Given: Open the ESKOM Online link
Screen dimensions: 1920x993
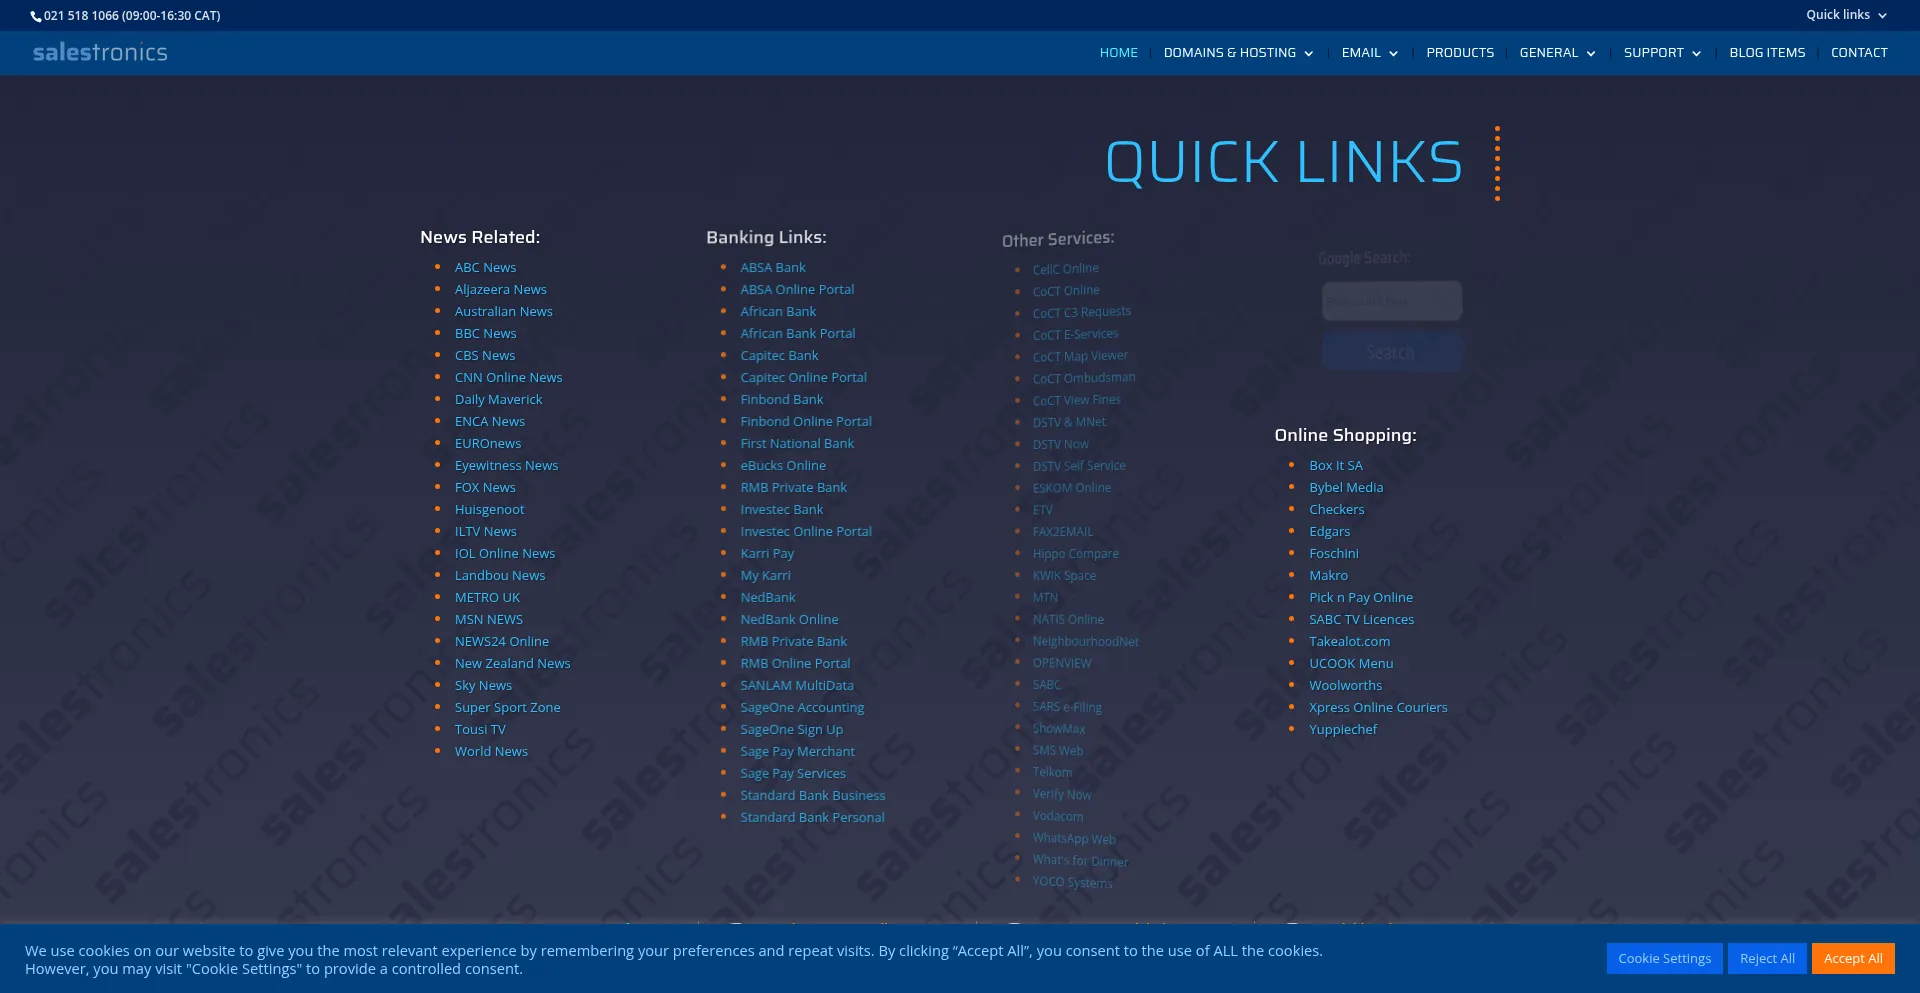Looking at the screenshot, I should click(1072, 488).
